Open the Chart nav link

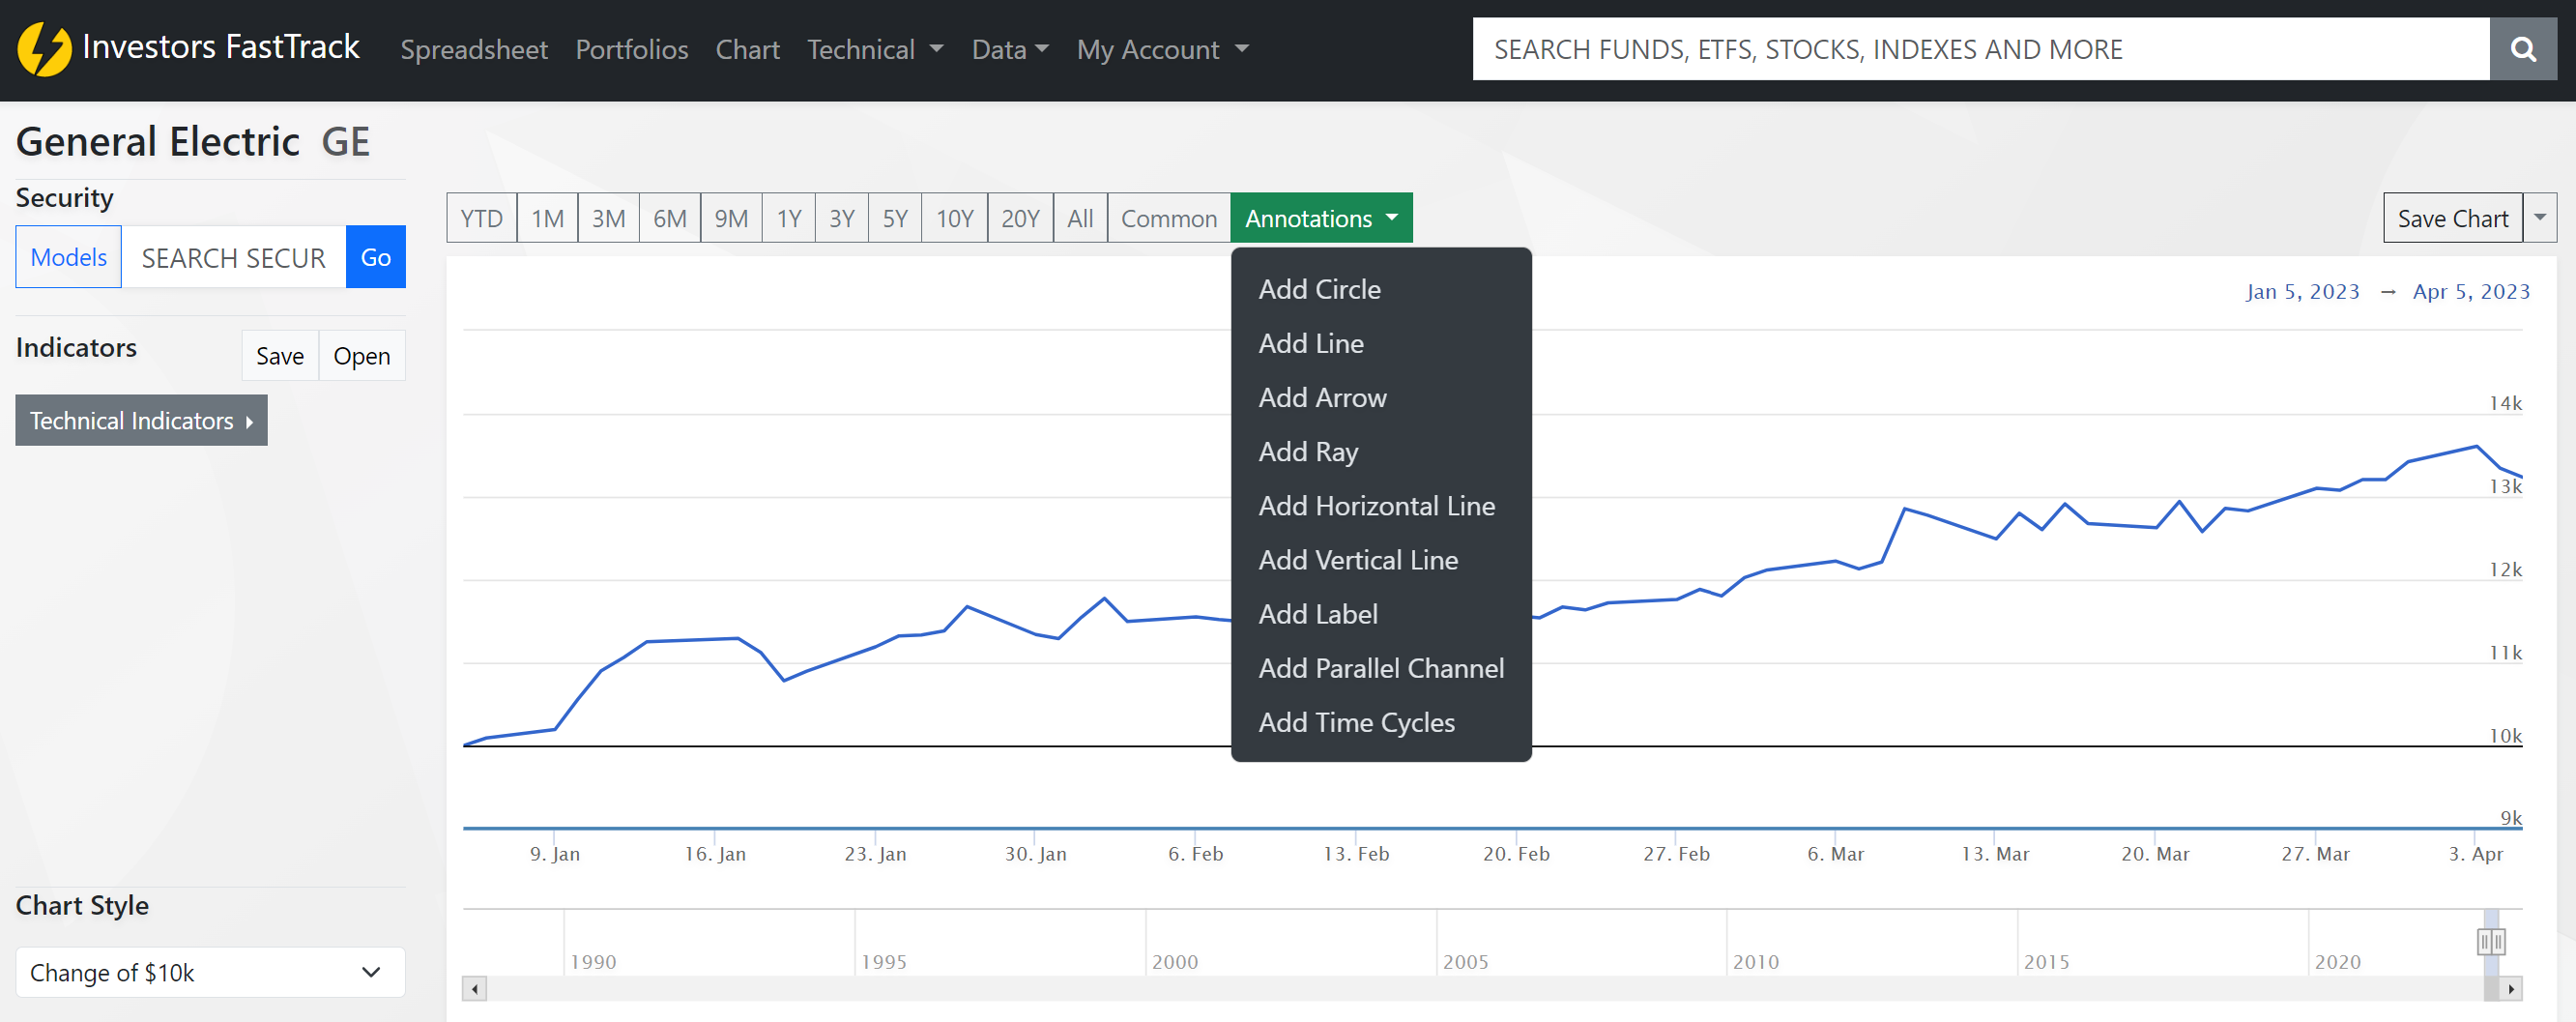tap(747, 49)
